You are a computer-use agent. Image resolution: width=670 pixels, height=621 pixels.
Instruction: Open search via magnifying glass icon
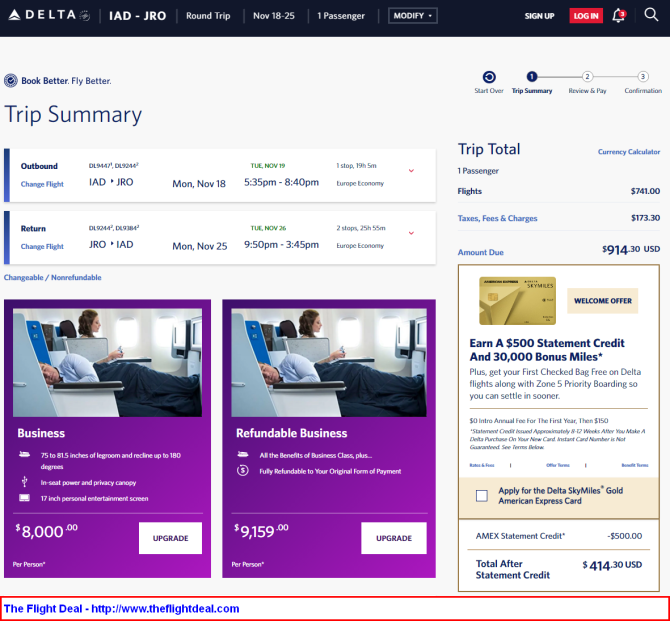pyautogui.click(x=651, y=15)
